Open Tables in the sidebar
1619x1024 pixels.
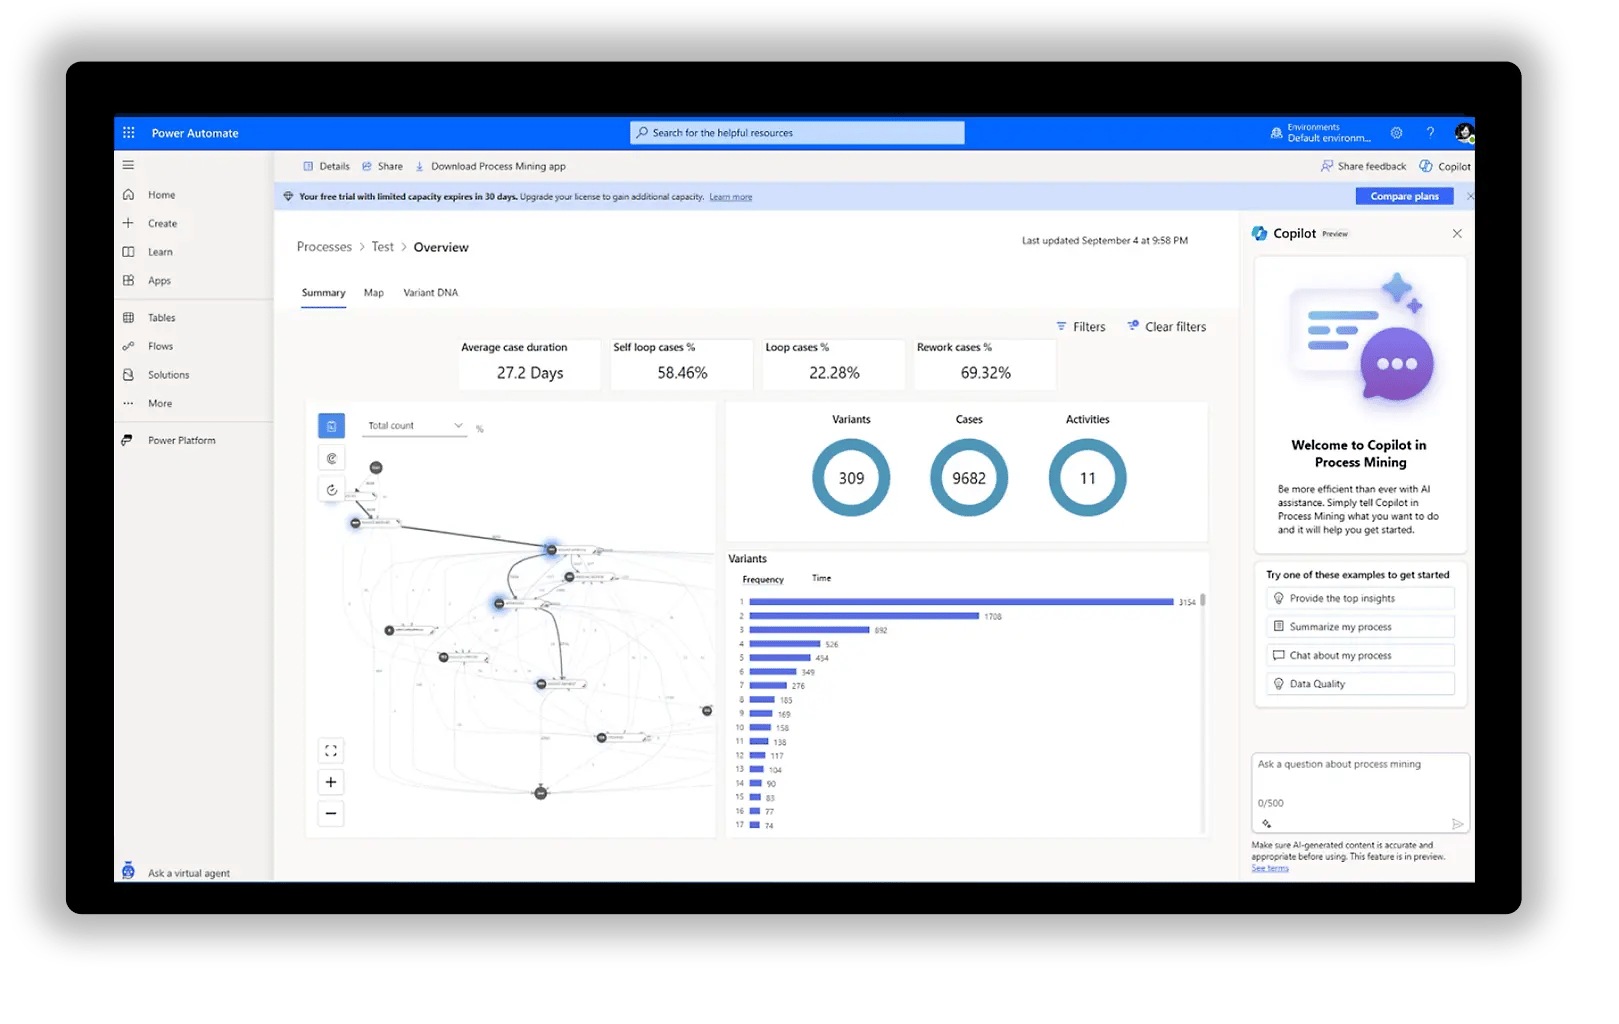click(x=161, y=318)
